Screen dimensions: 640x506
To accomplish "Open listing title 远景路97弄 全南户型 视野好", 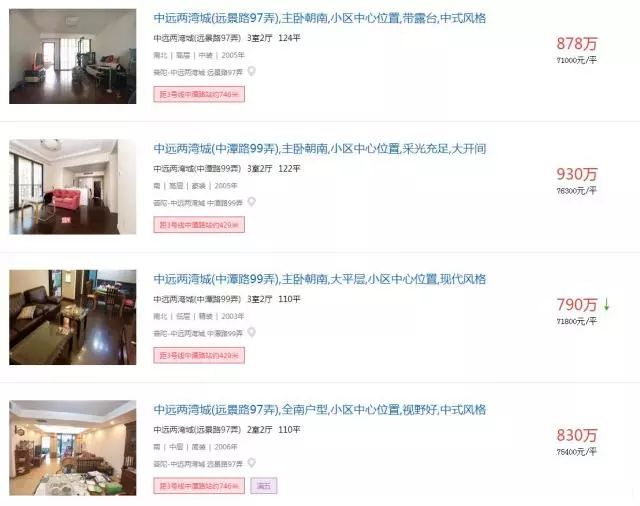I will pyautogui.click(x=320, y=410).
